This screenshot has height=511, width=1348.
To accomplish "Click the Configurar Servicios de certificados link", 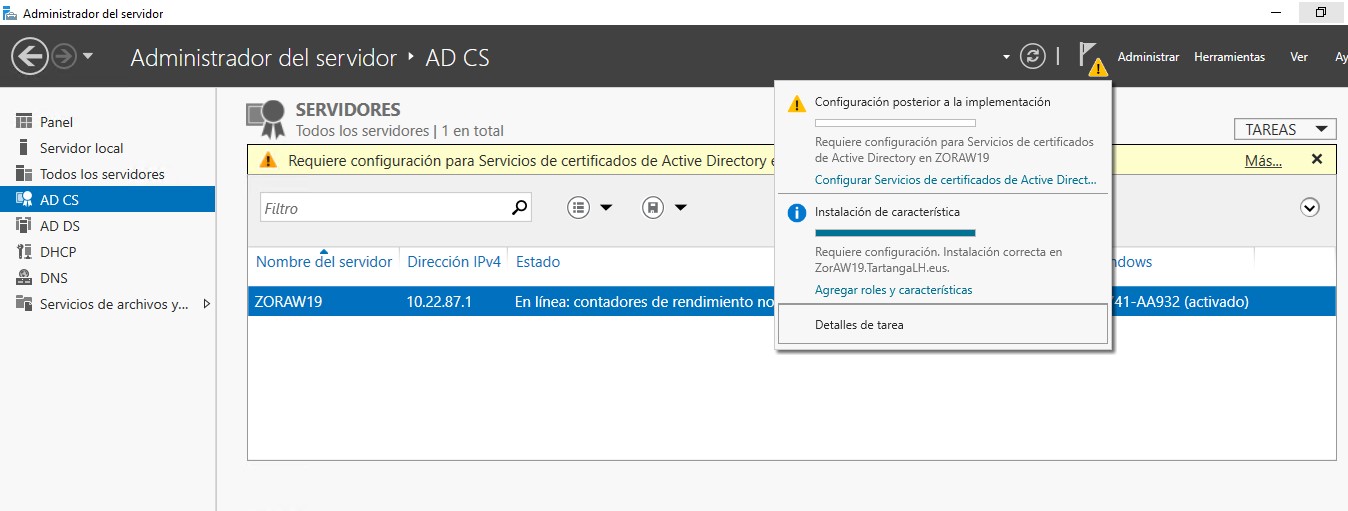I will 955,180.
